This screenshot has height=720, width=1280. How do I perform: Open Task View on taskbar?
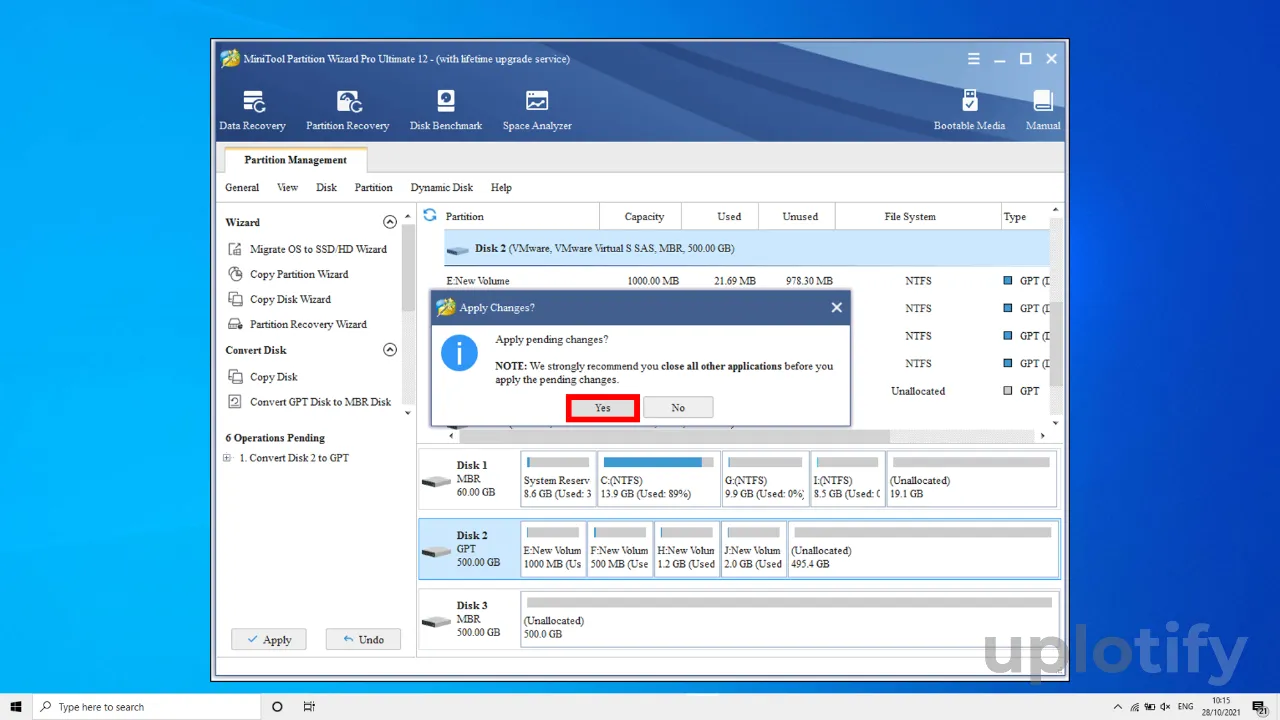pyautogui.click(x=309, y=707)
